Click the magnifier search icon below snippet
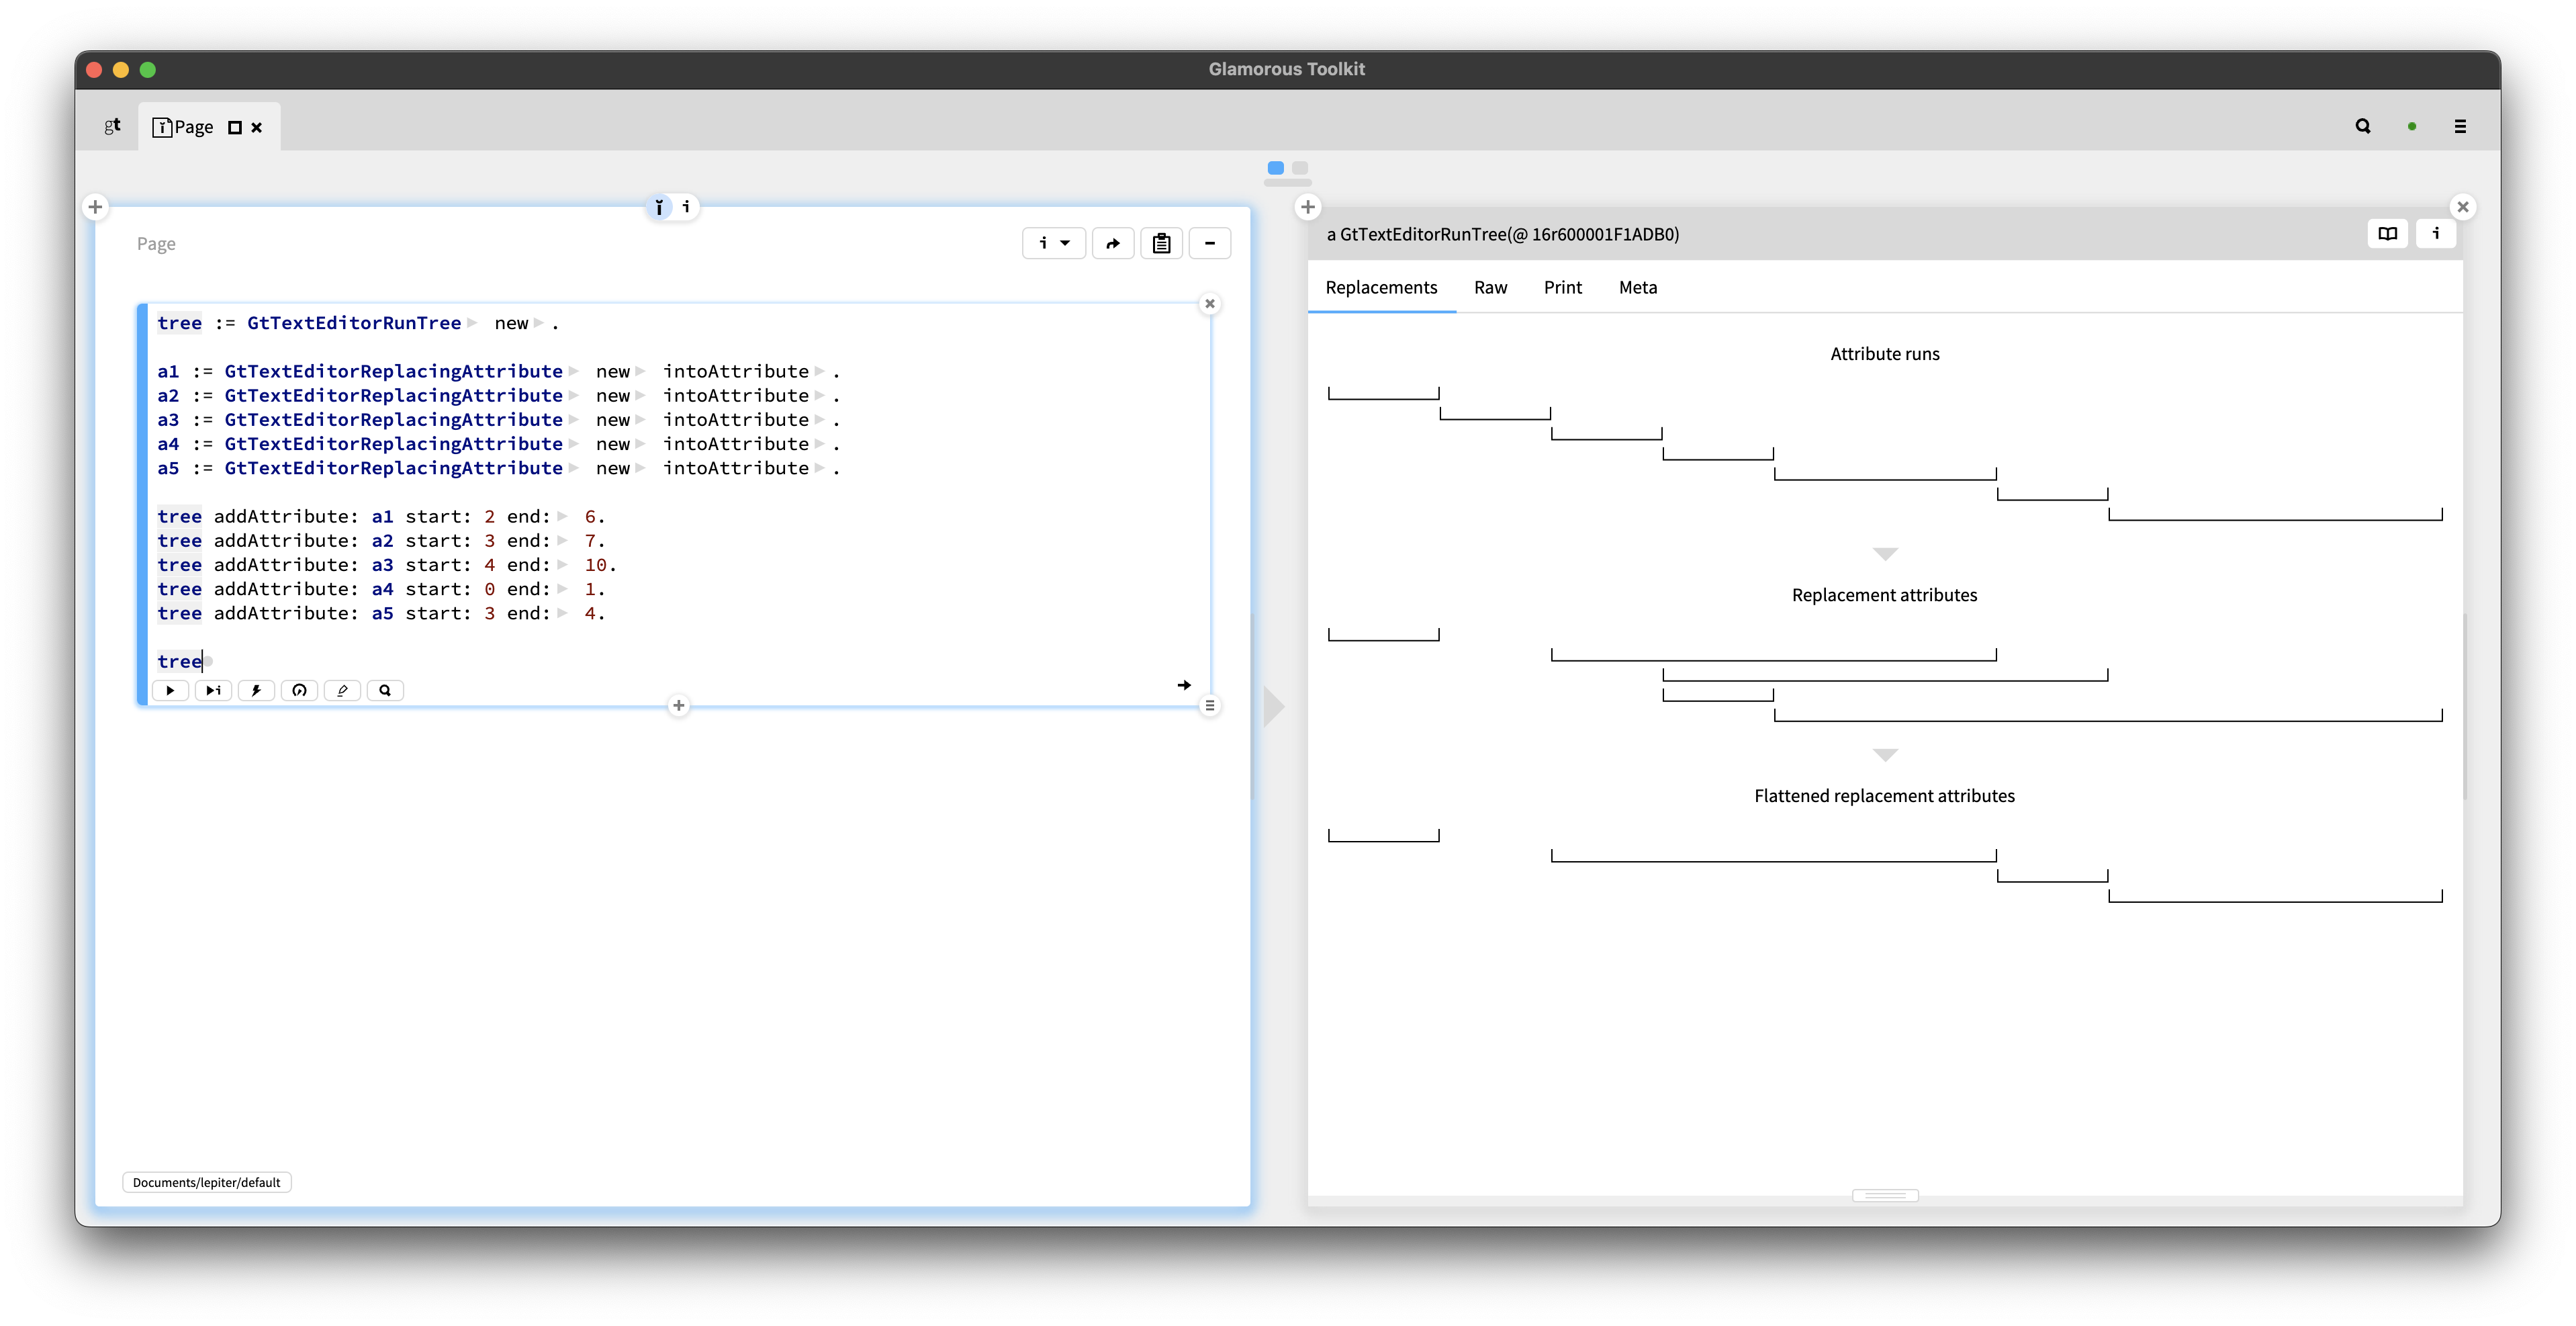 click(385, 690)
